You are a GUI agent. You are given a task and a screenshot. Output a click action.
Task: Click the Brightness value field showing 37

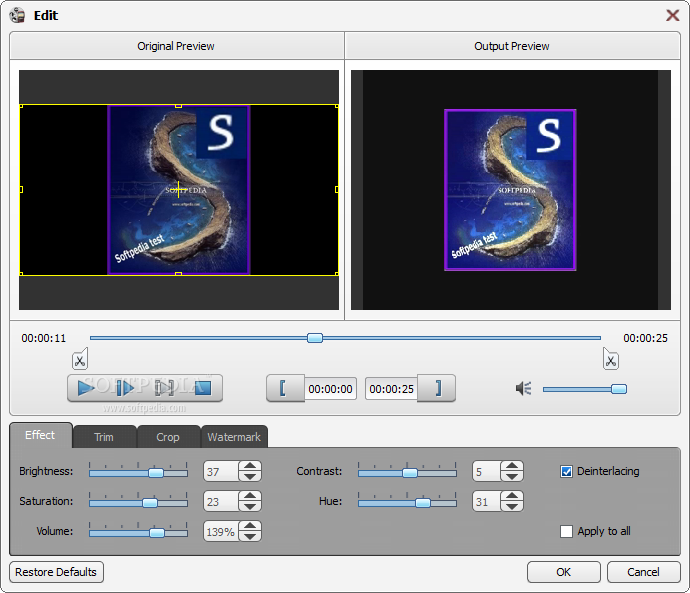coord(221,472)
